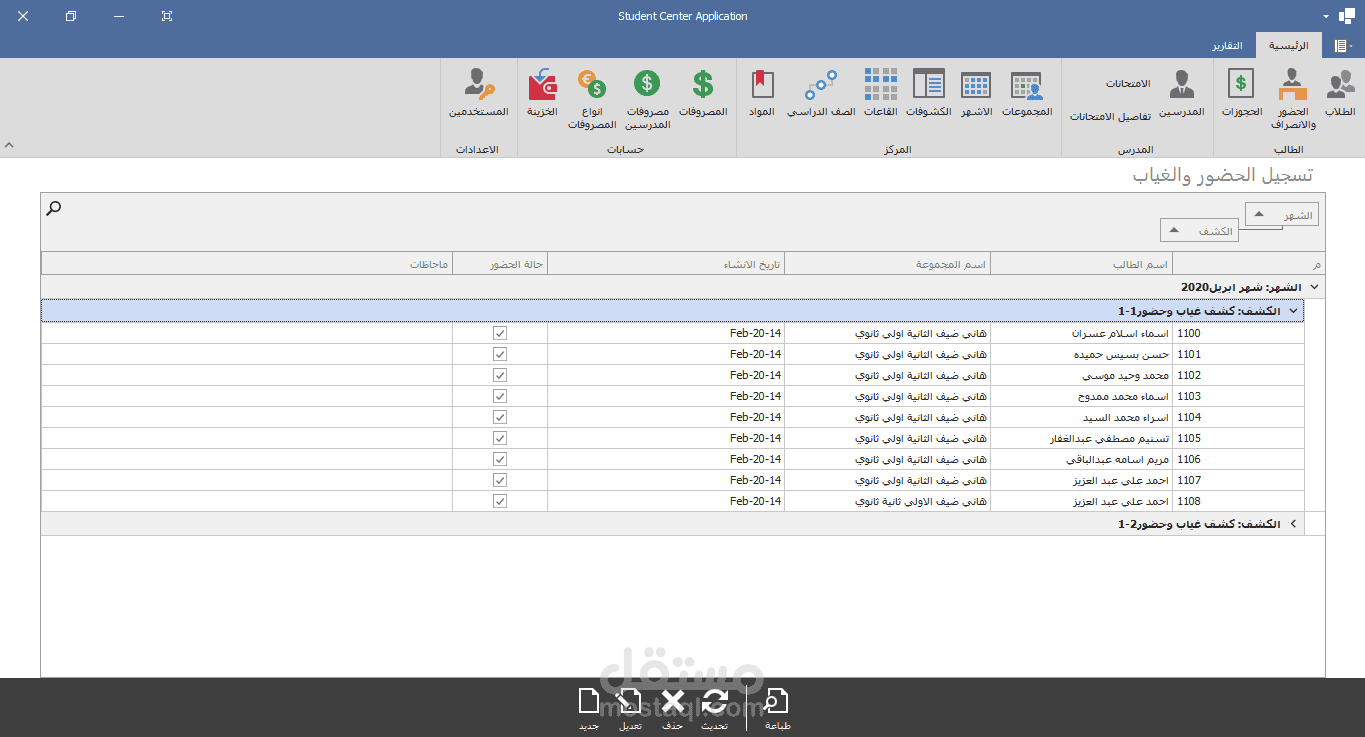Viewport: 1365px width, 737px height.
Task: Click group name cell in row 1108
Action: [887, 501]
